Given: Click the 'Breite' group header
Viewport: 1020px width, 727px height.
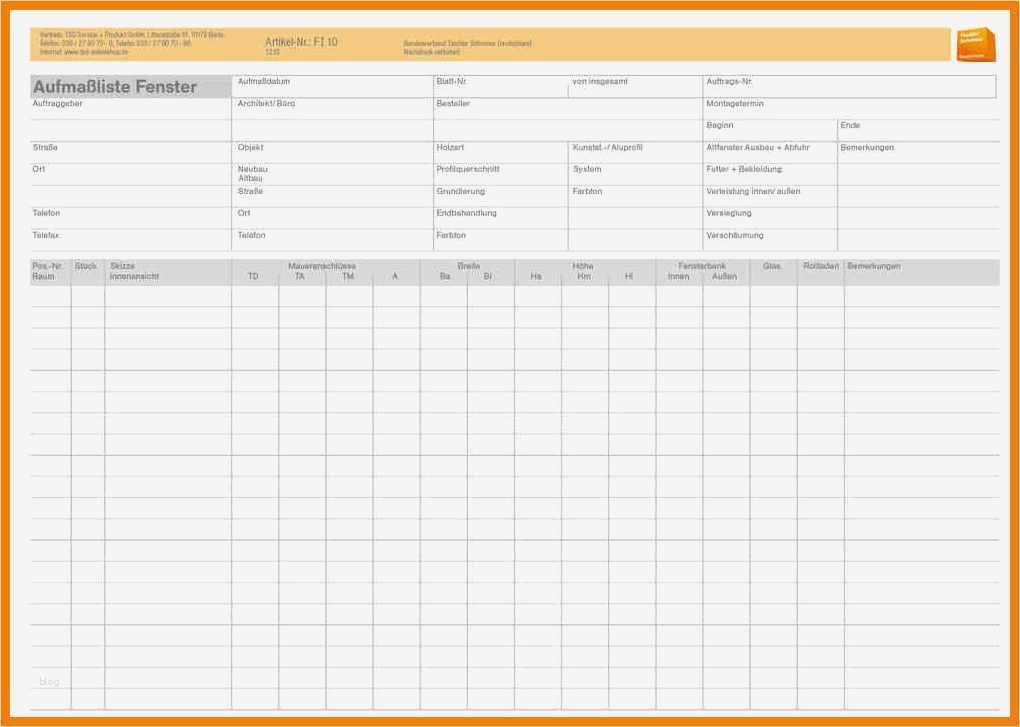Looking at the screenshot, I should pyautogui.click(x=468, y=266).
